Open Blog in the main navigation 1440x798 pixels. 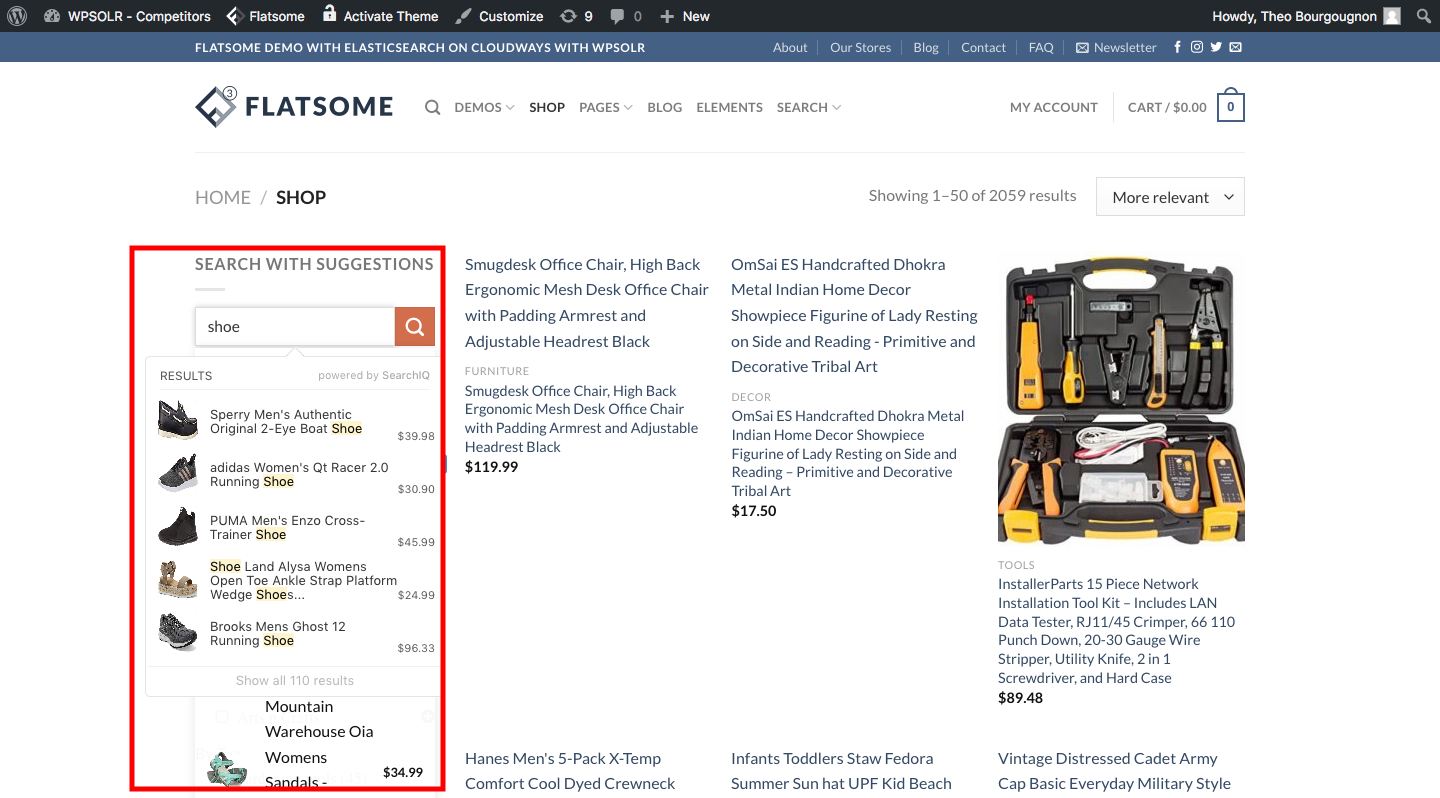click(664, 107)
